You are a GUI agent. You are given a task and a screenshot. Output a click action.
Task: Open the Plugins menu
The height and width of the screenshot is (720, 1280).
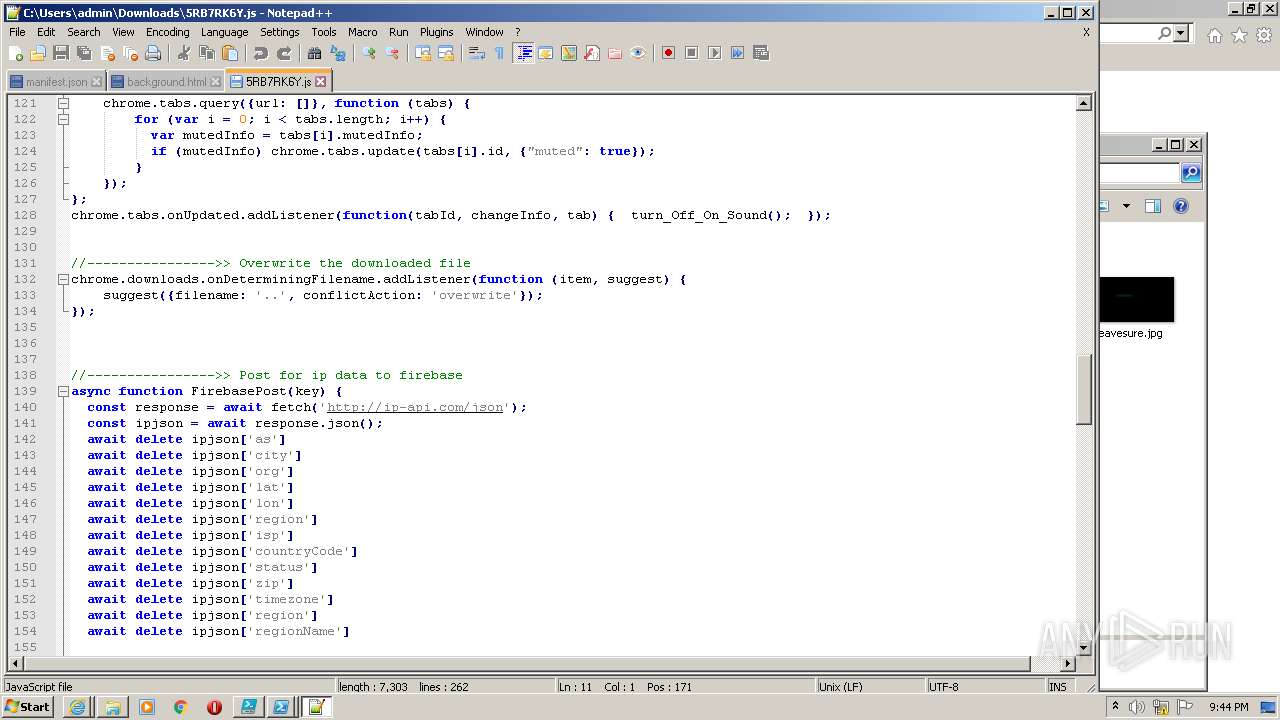pos(436,32)
